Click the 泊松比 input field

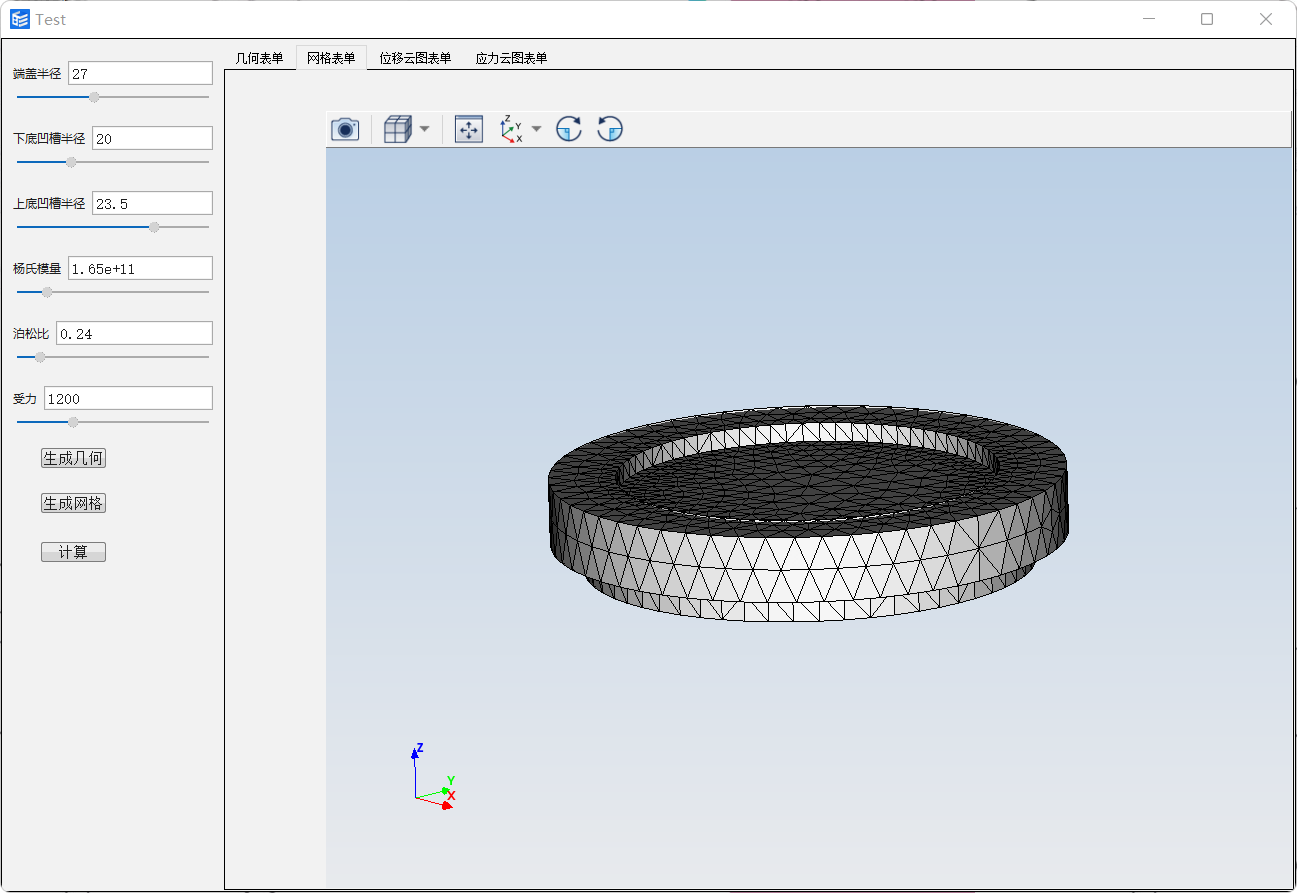tap(134, 333)
